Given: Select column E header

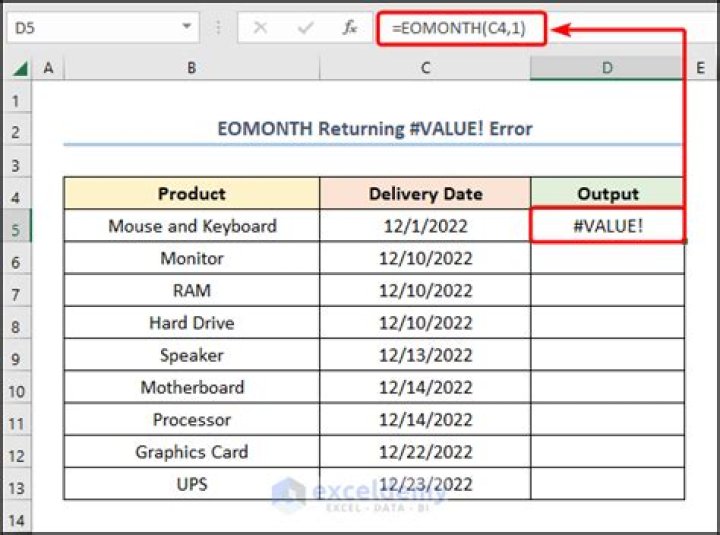Looking at the screenshot, I should (700, 68).
